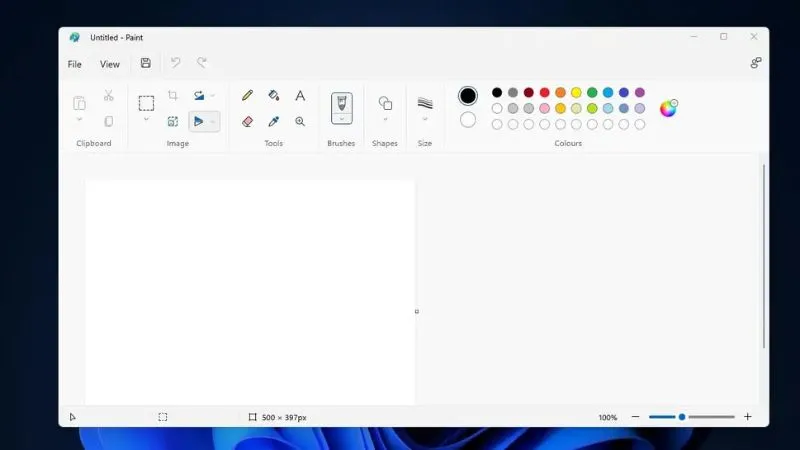The width and height of the screenshot is (800, 450).
Task: Select the Fill bucket tool
Action: 274,95
